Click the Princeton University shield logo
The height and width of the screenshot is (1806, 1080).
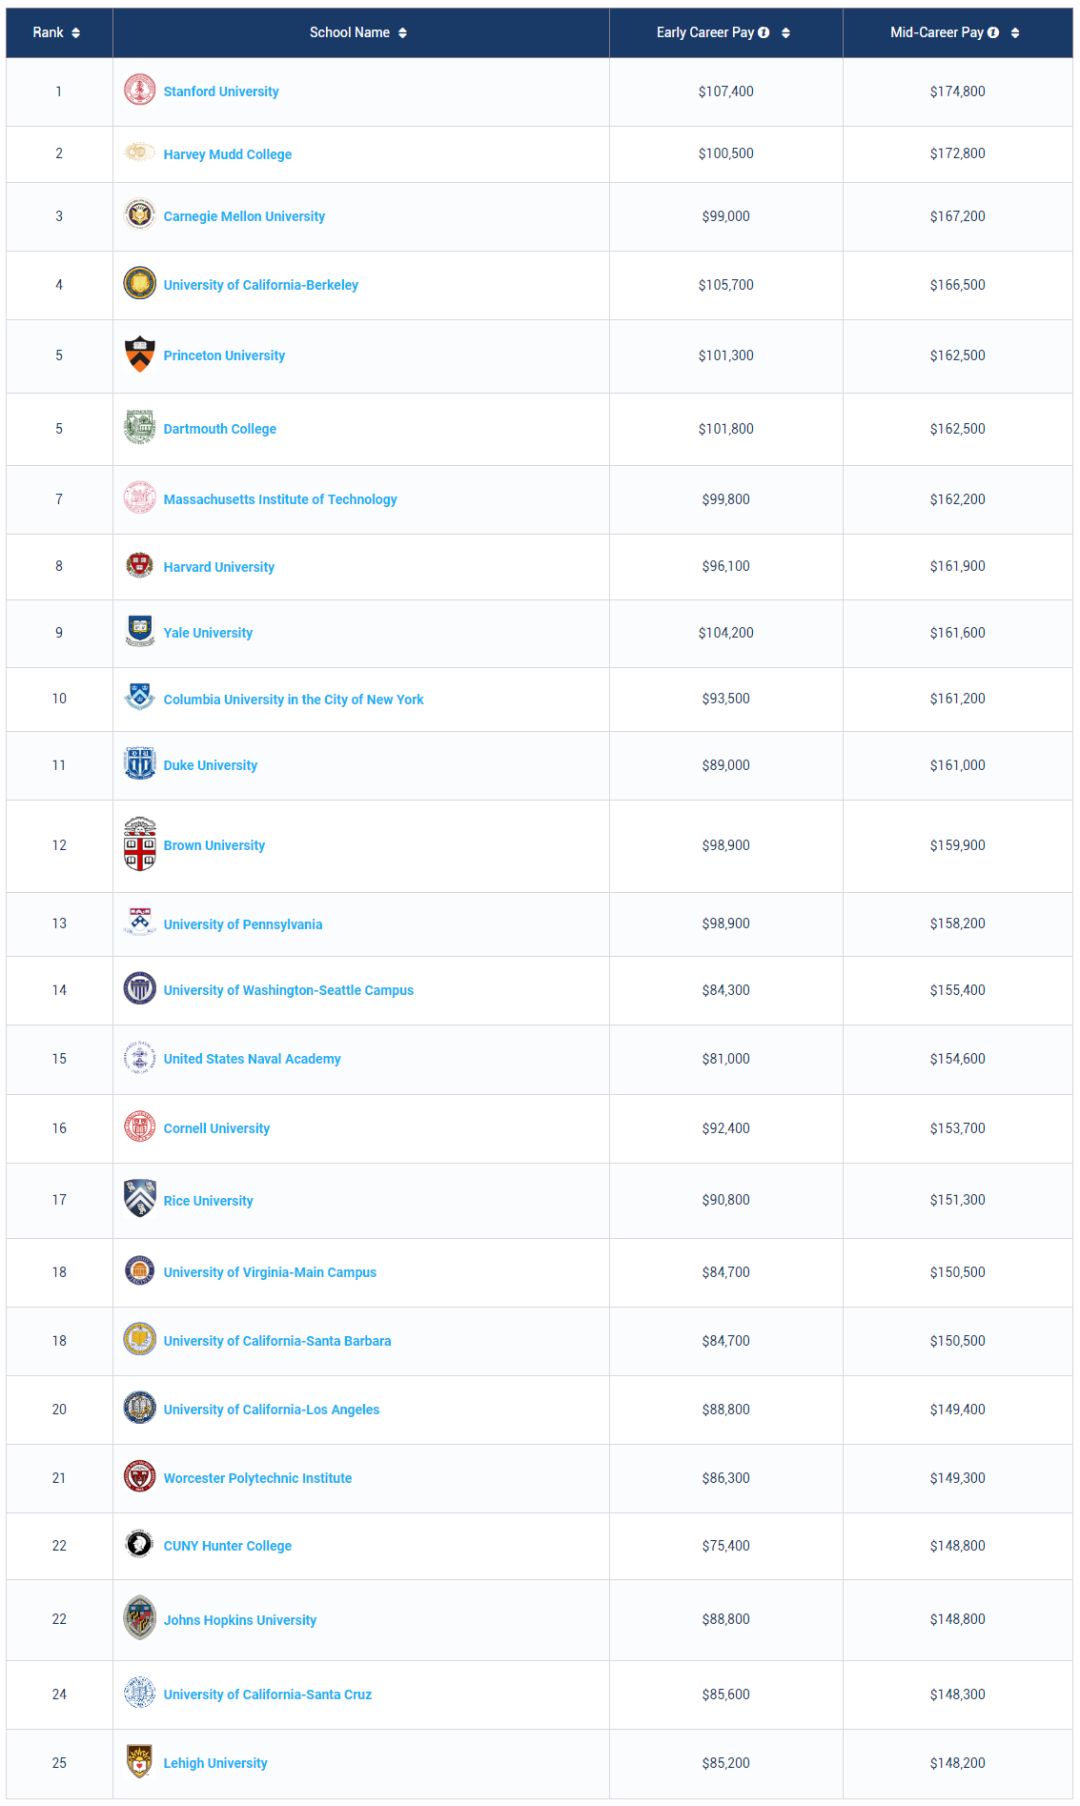point(139,354)
